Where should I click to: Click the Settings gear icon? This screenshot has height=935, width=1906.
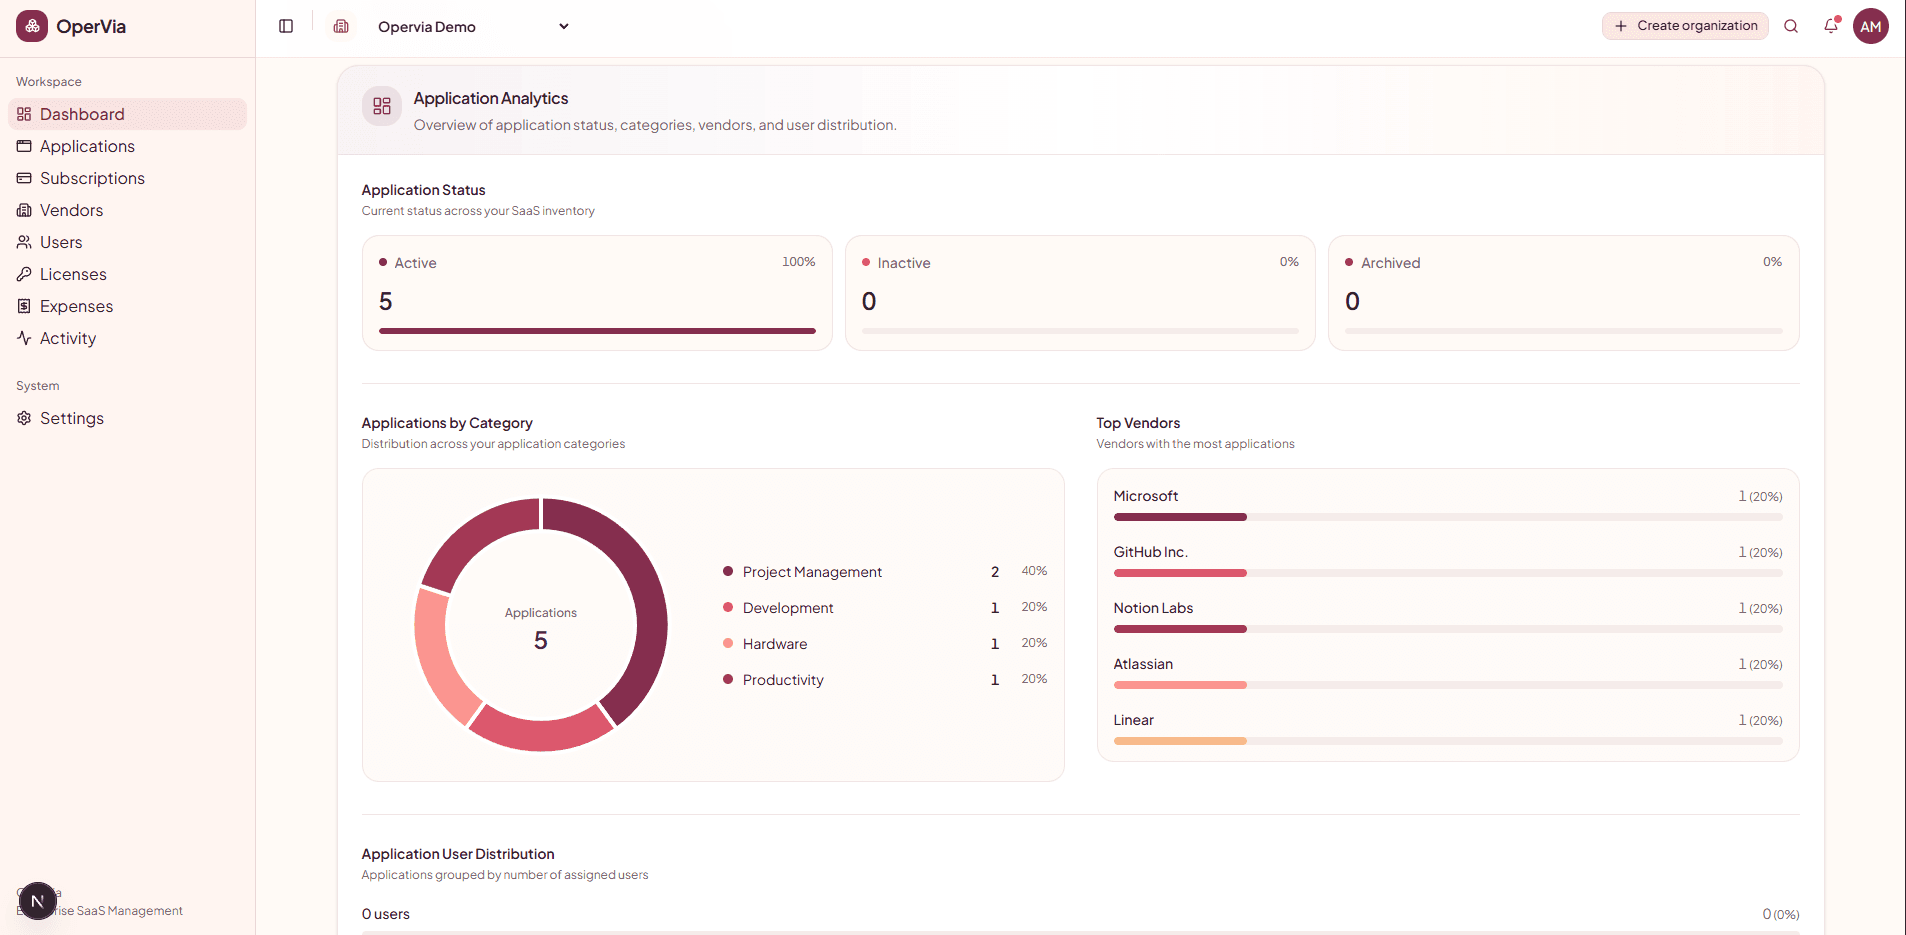(x=24, y=418)
